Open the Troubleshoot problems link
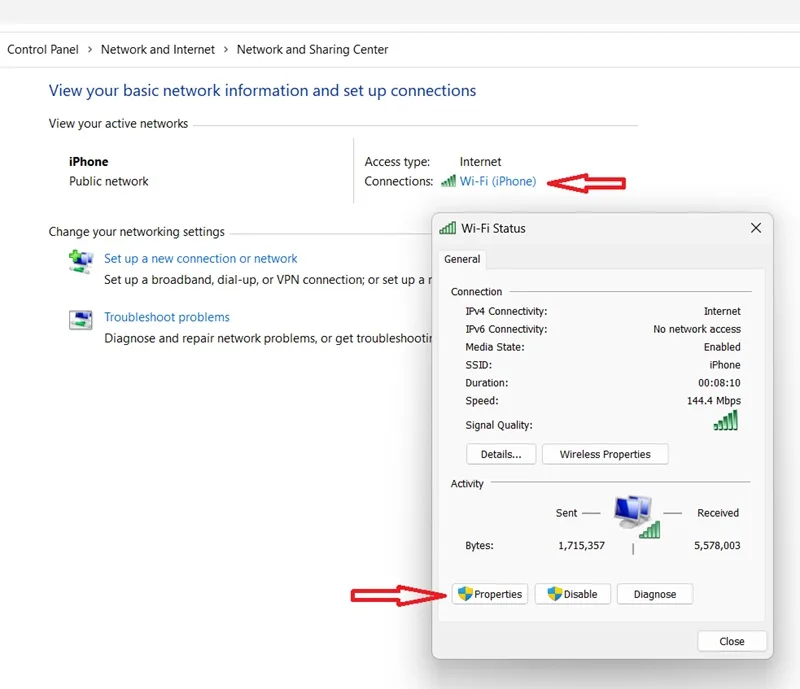Screen dimensions: 800x689 point(167,317)
